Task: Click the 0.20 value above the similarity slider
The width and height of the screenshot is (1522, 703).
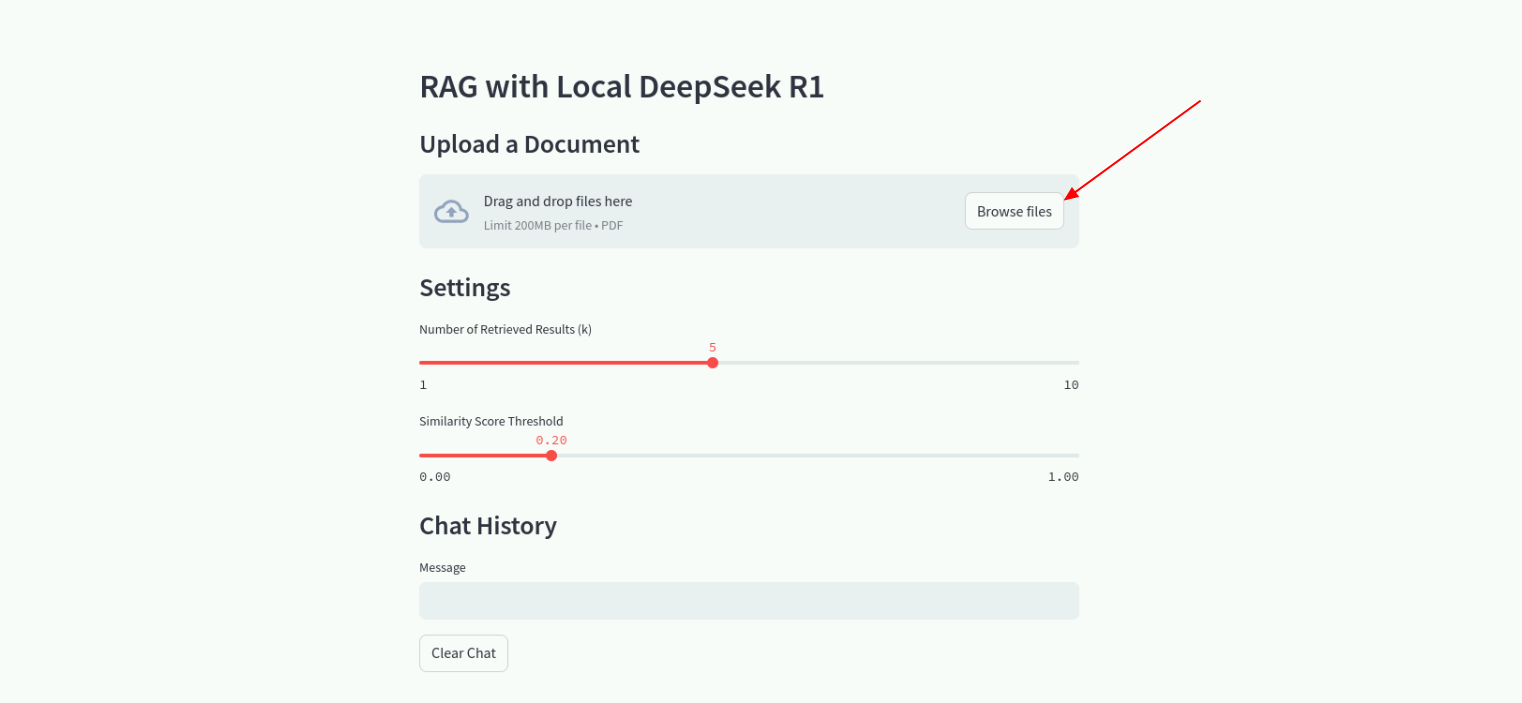Action: [x=551, y=440]
